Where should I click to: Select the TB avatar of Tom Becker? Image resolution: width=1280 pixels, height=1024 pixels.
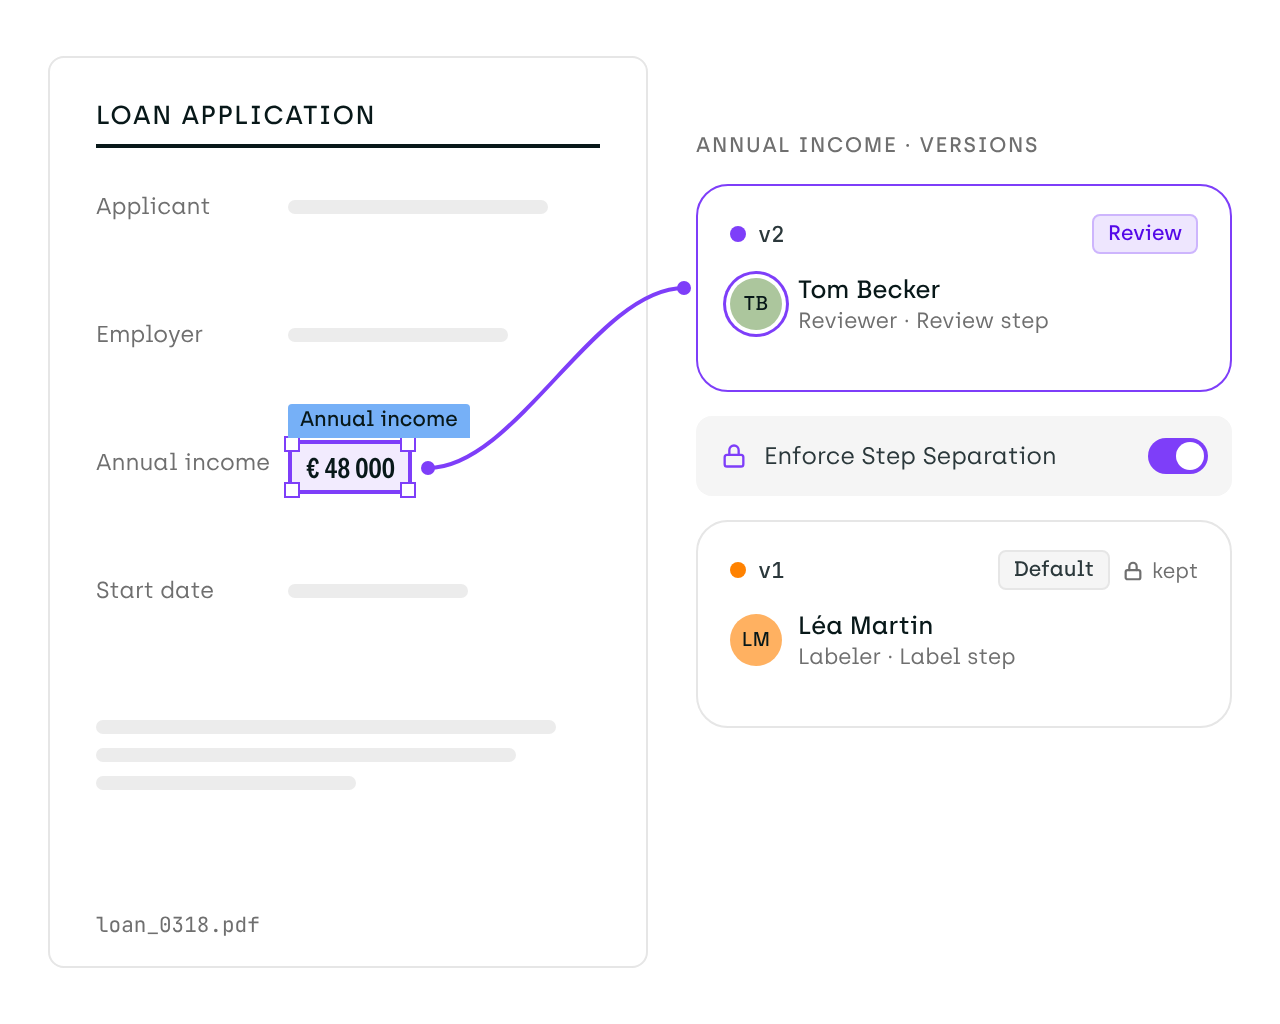tap(756, 304)
